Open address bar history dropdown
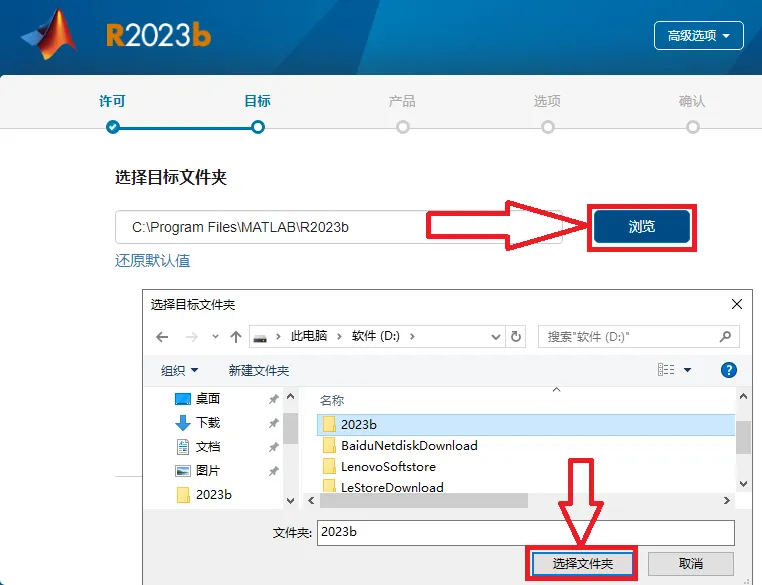The image size is (762, 585). (496, 337)
